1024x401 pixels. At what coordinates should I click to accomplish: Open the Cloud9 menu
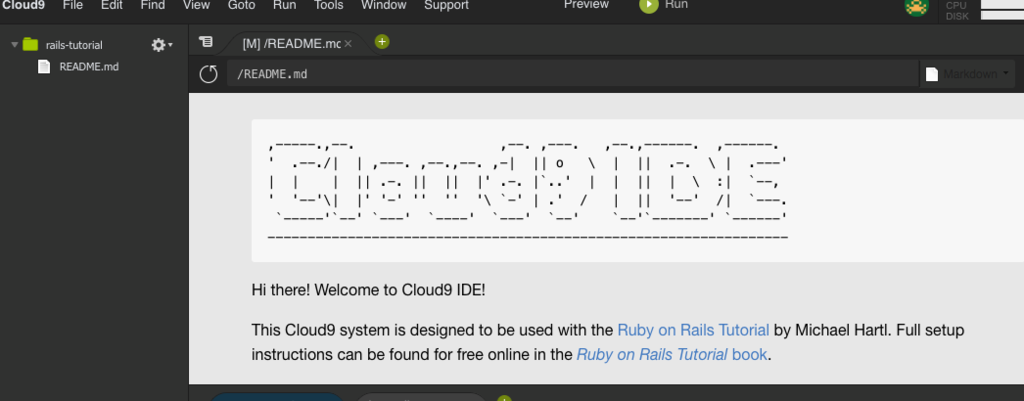24,5
